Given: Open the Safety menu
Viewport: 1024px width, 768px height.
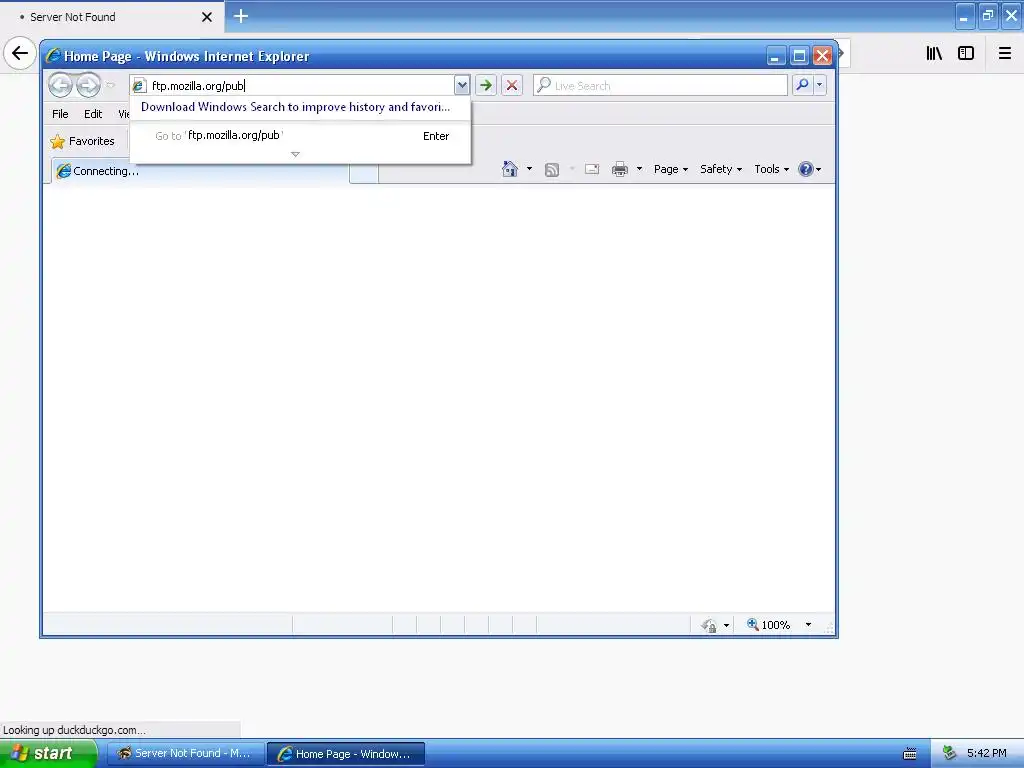Looking at the screenshot, I should [x=721, y=169].
